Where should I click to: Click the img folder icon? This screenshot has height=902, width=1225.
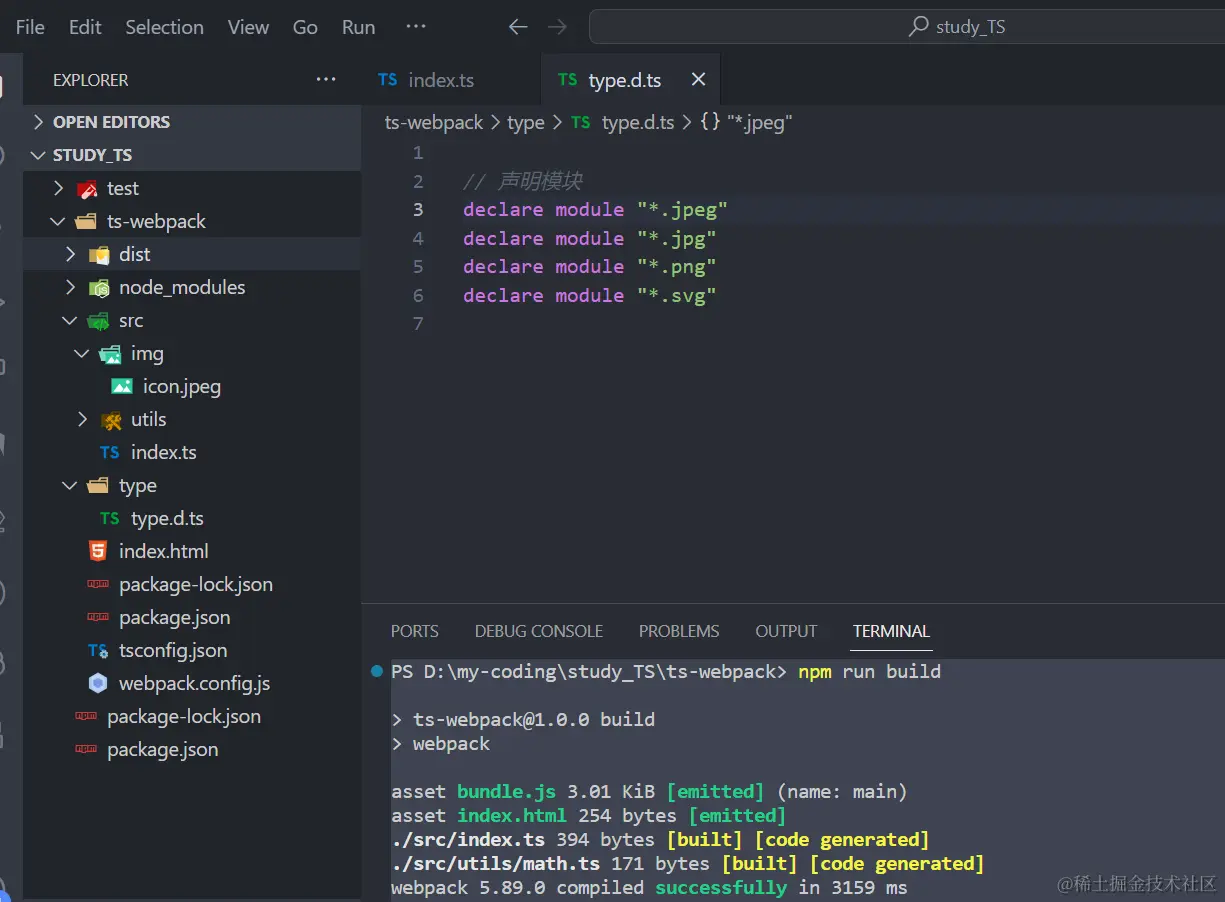(110, 354)
